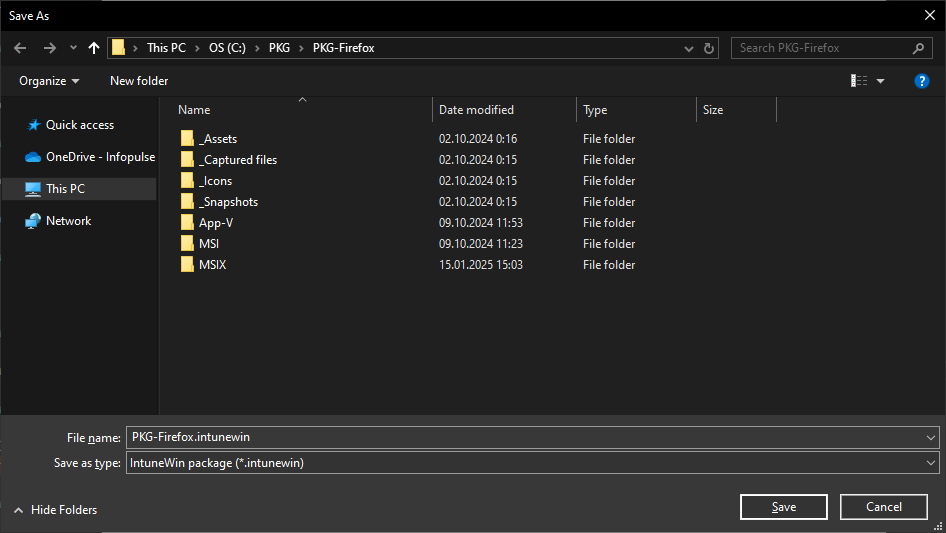The image size is (946, 533).
Task: Go back using the Back arrow
Action: 20,48
